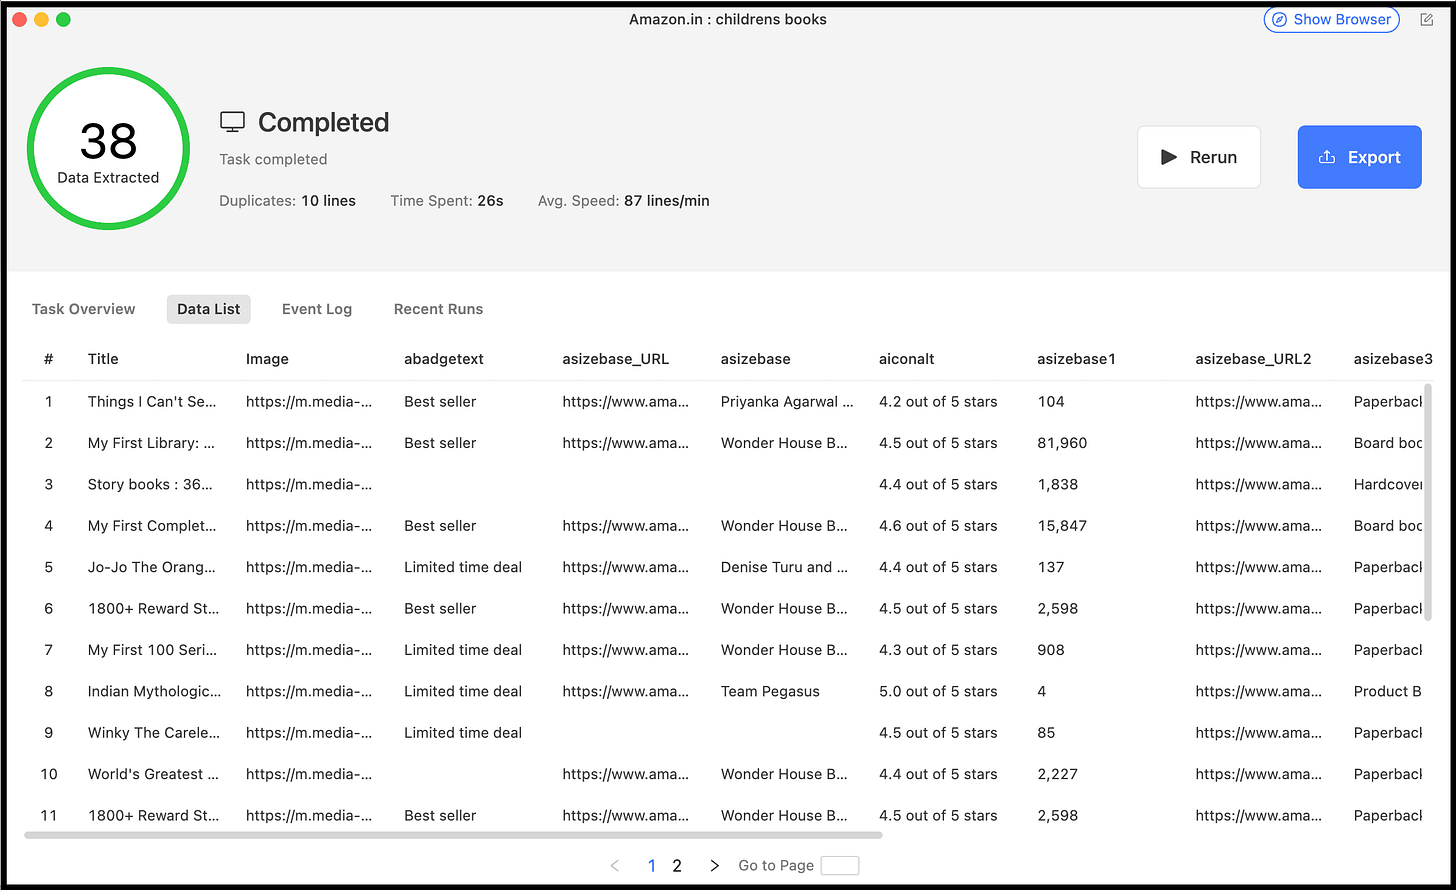The width and height of the screenshot is (1456, 890).
Task: Click 'Hardcover' cell in row 3
Action: 1388,484
